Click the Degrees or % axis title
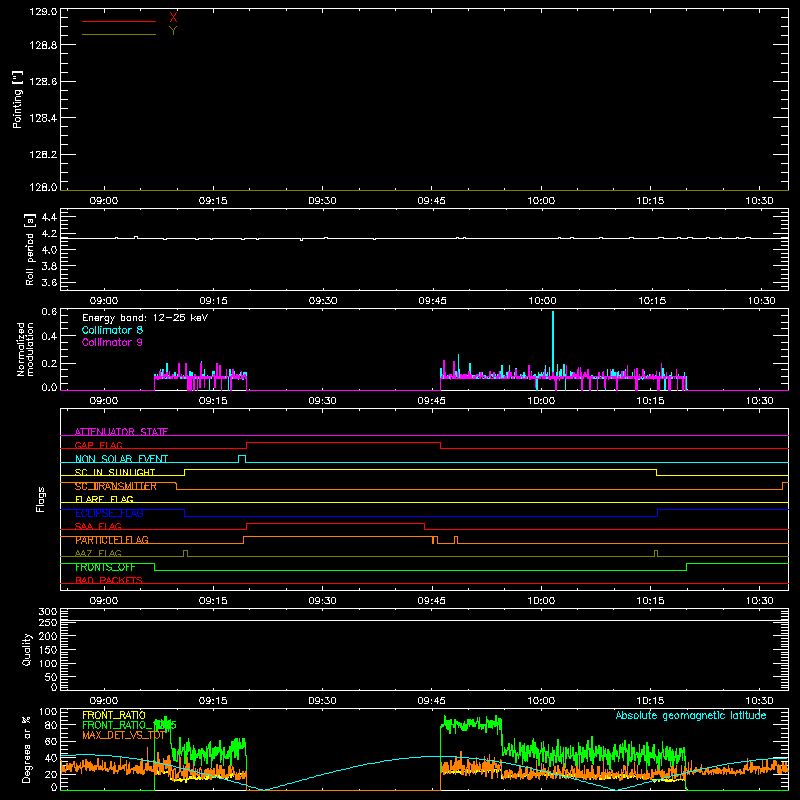The height and width of the screenshot is (800, 800). [x=26, y=749]
